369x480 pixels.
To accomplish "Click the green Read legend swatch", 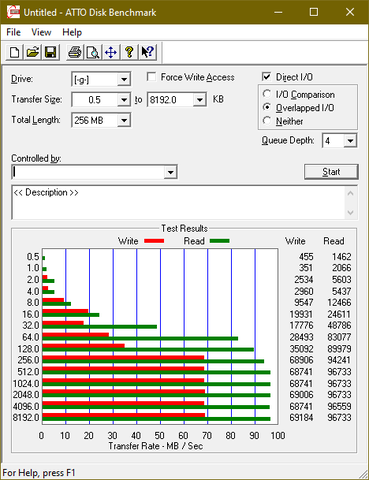I will [220, 241].
